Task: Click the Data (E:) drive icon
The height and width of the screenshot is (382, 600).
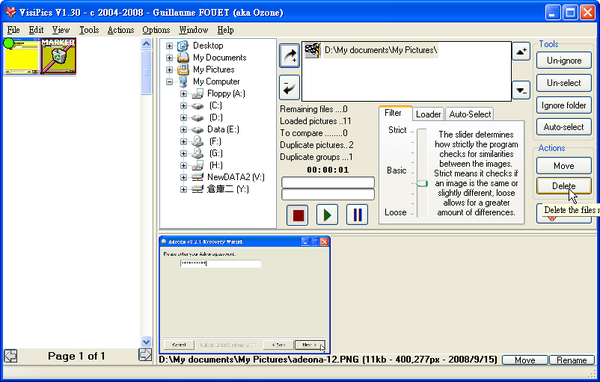Action: click(197, 129)
